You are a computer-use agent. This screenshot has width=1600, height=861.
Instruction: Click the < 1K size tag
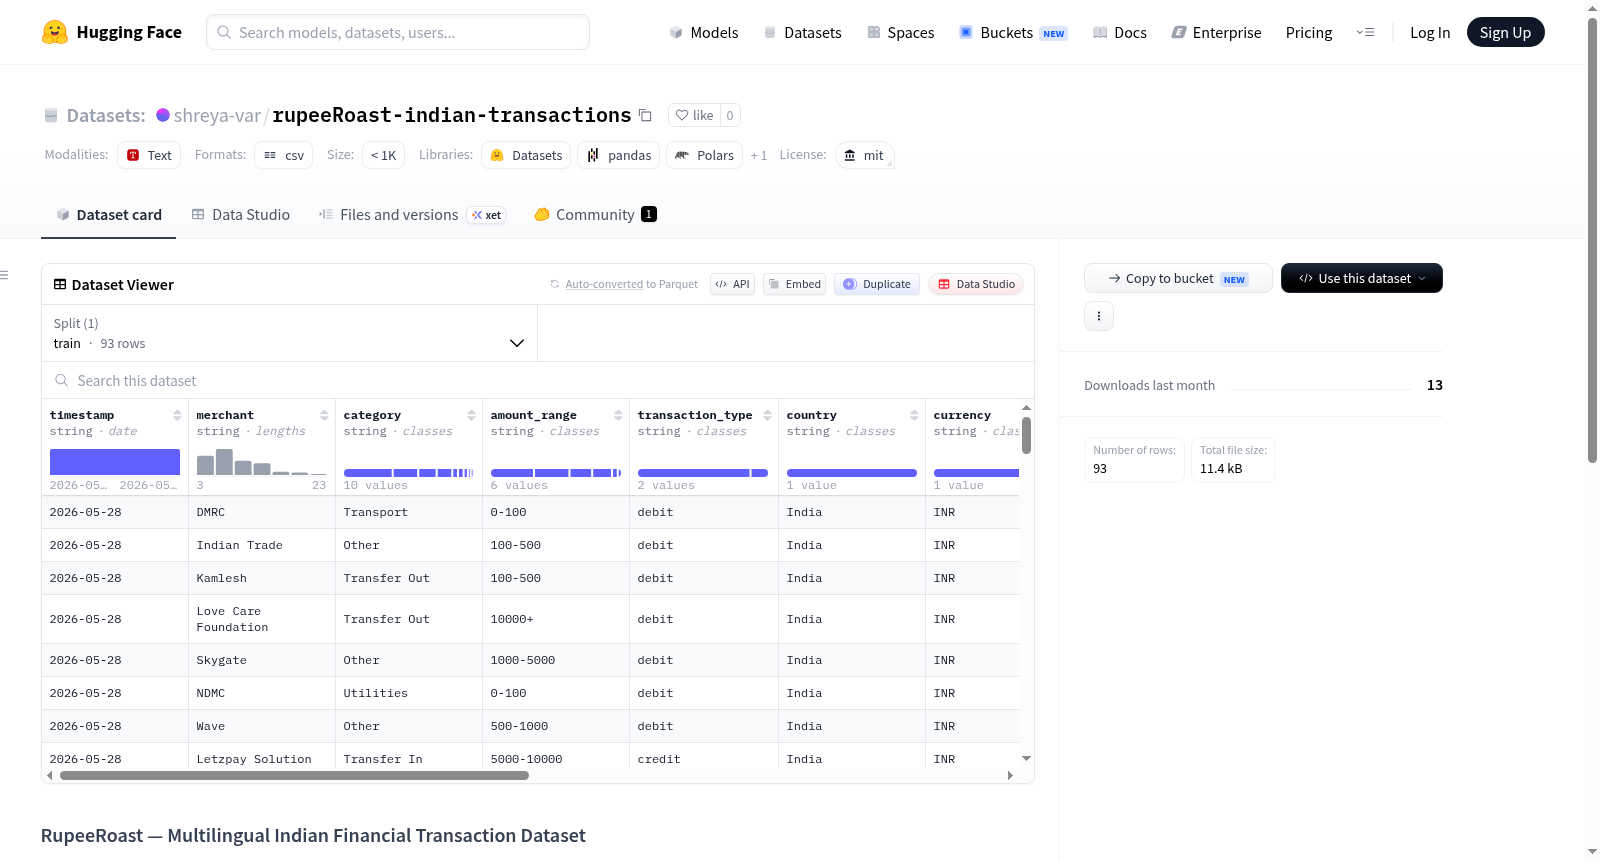[x=383, y=155]
